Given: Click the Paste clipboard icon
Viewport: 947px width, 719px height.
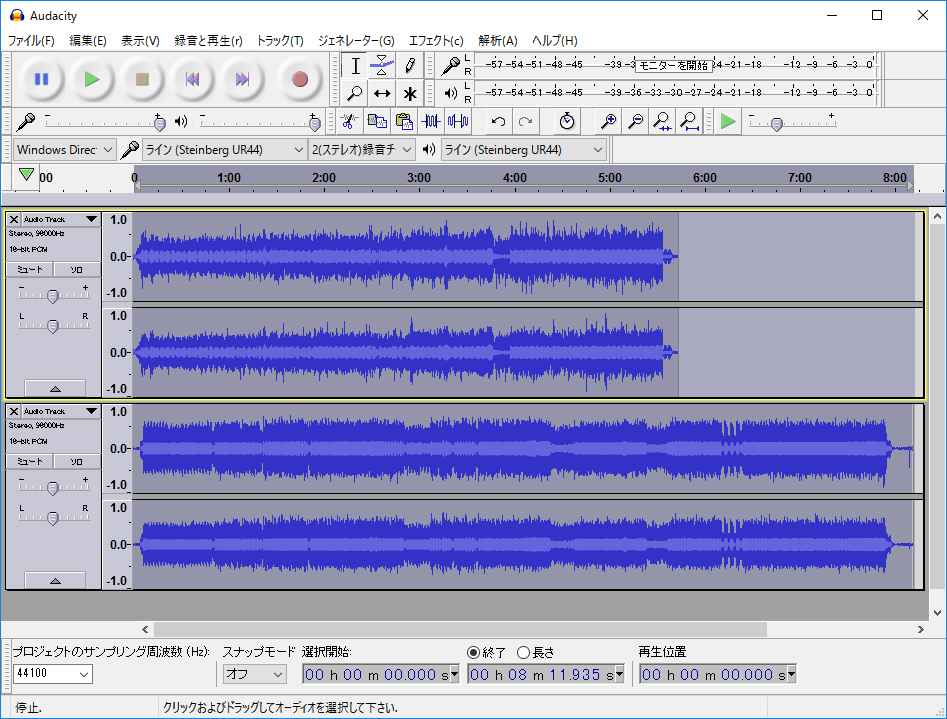Looking at the screenshot, I should pos(403,121).
